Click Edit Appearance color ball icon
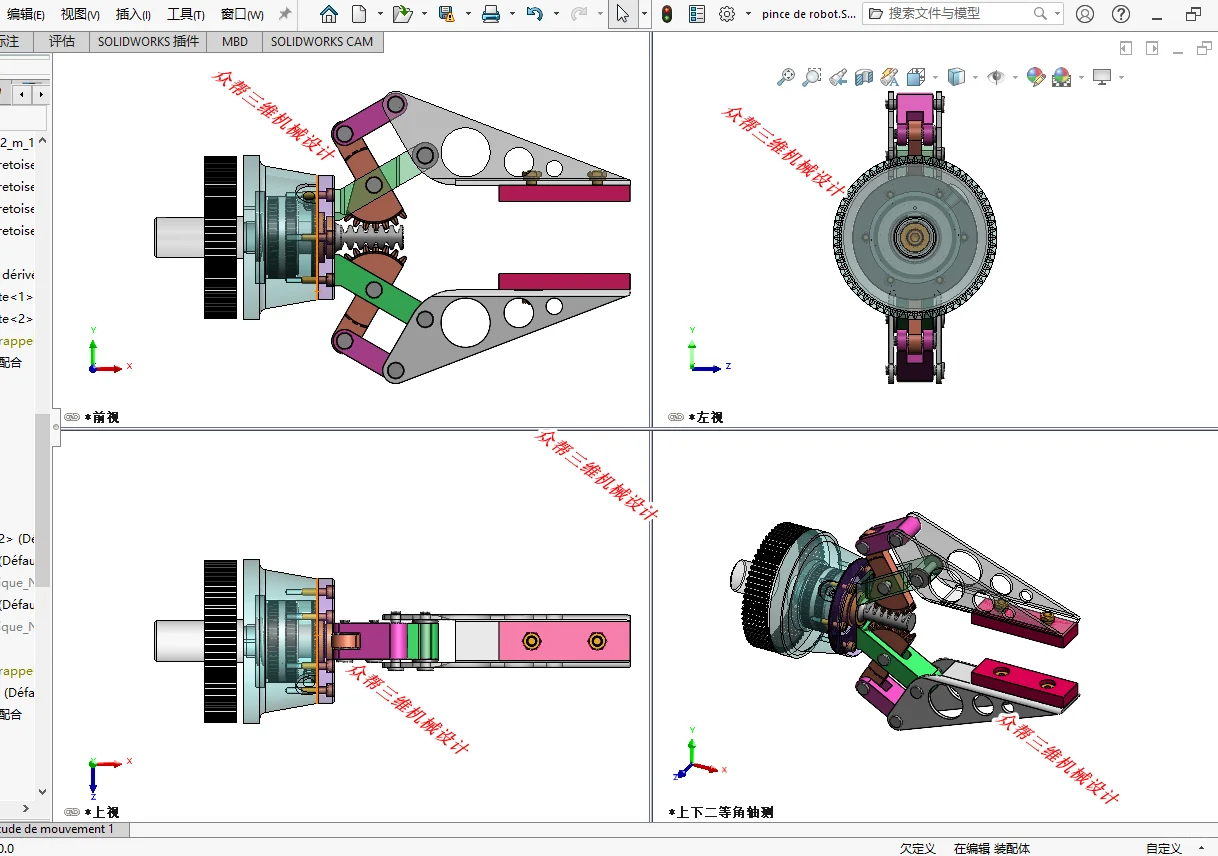Image resolution: width=1218 pixels, height=856 pixels. coord(1036,77)
